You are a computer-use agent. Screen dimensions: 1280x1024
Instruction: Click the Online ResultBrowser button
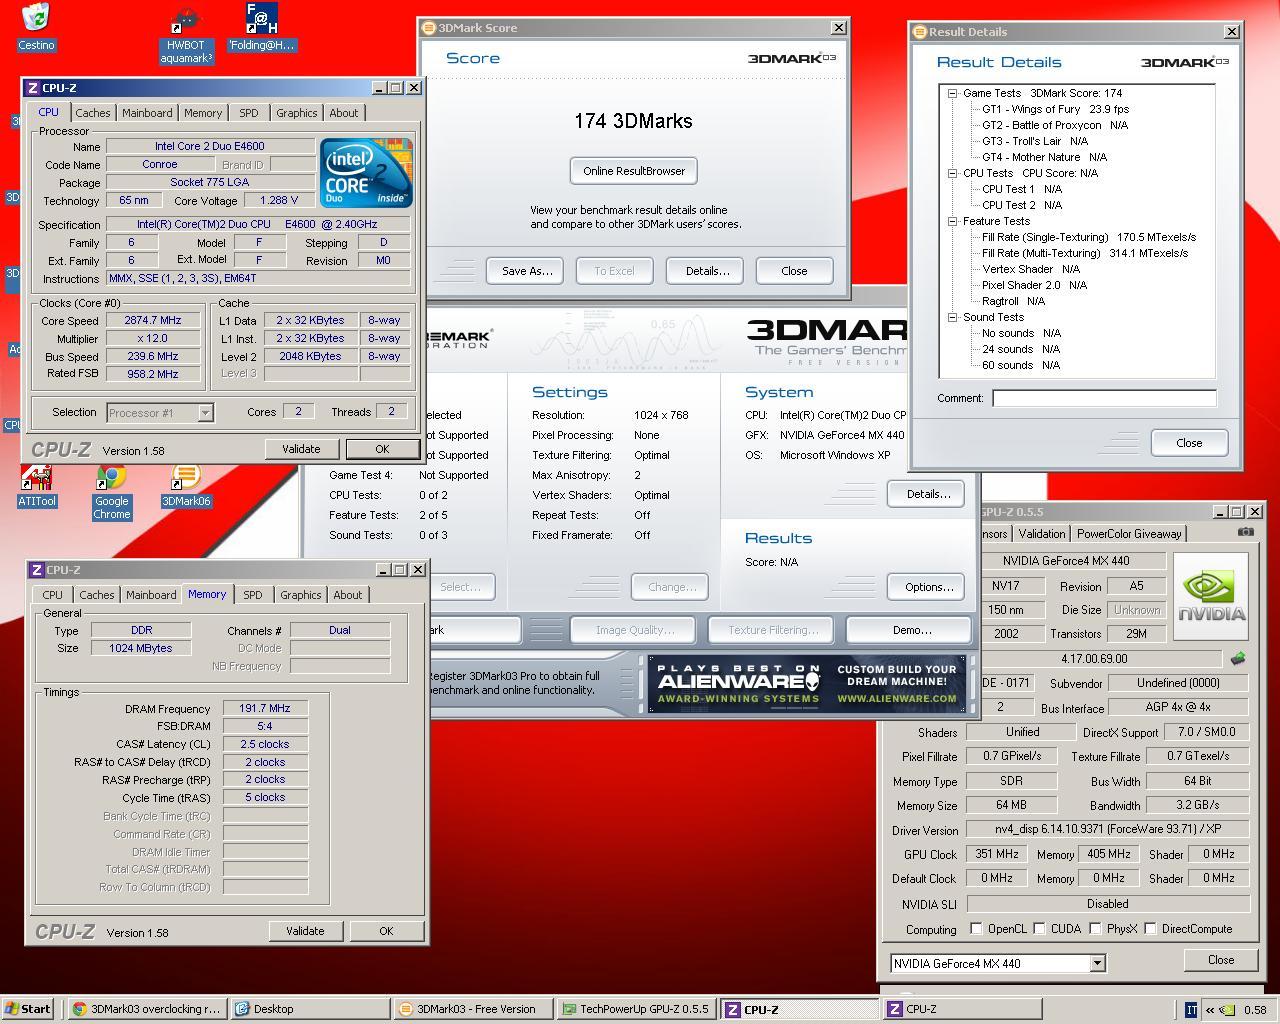[x=634, y=171]
